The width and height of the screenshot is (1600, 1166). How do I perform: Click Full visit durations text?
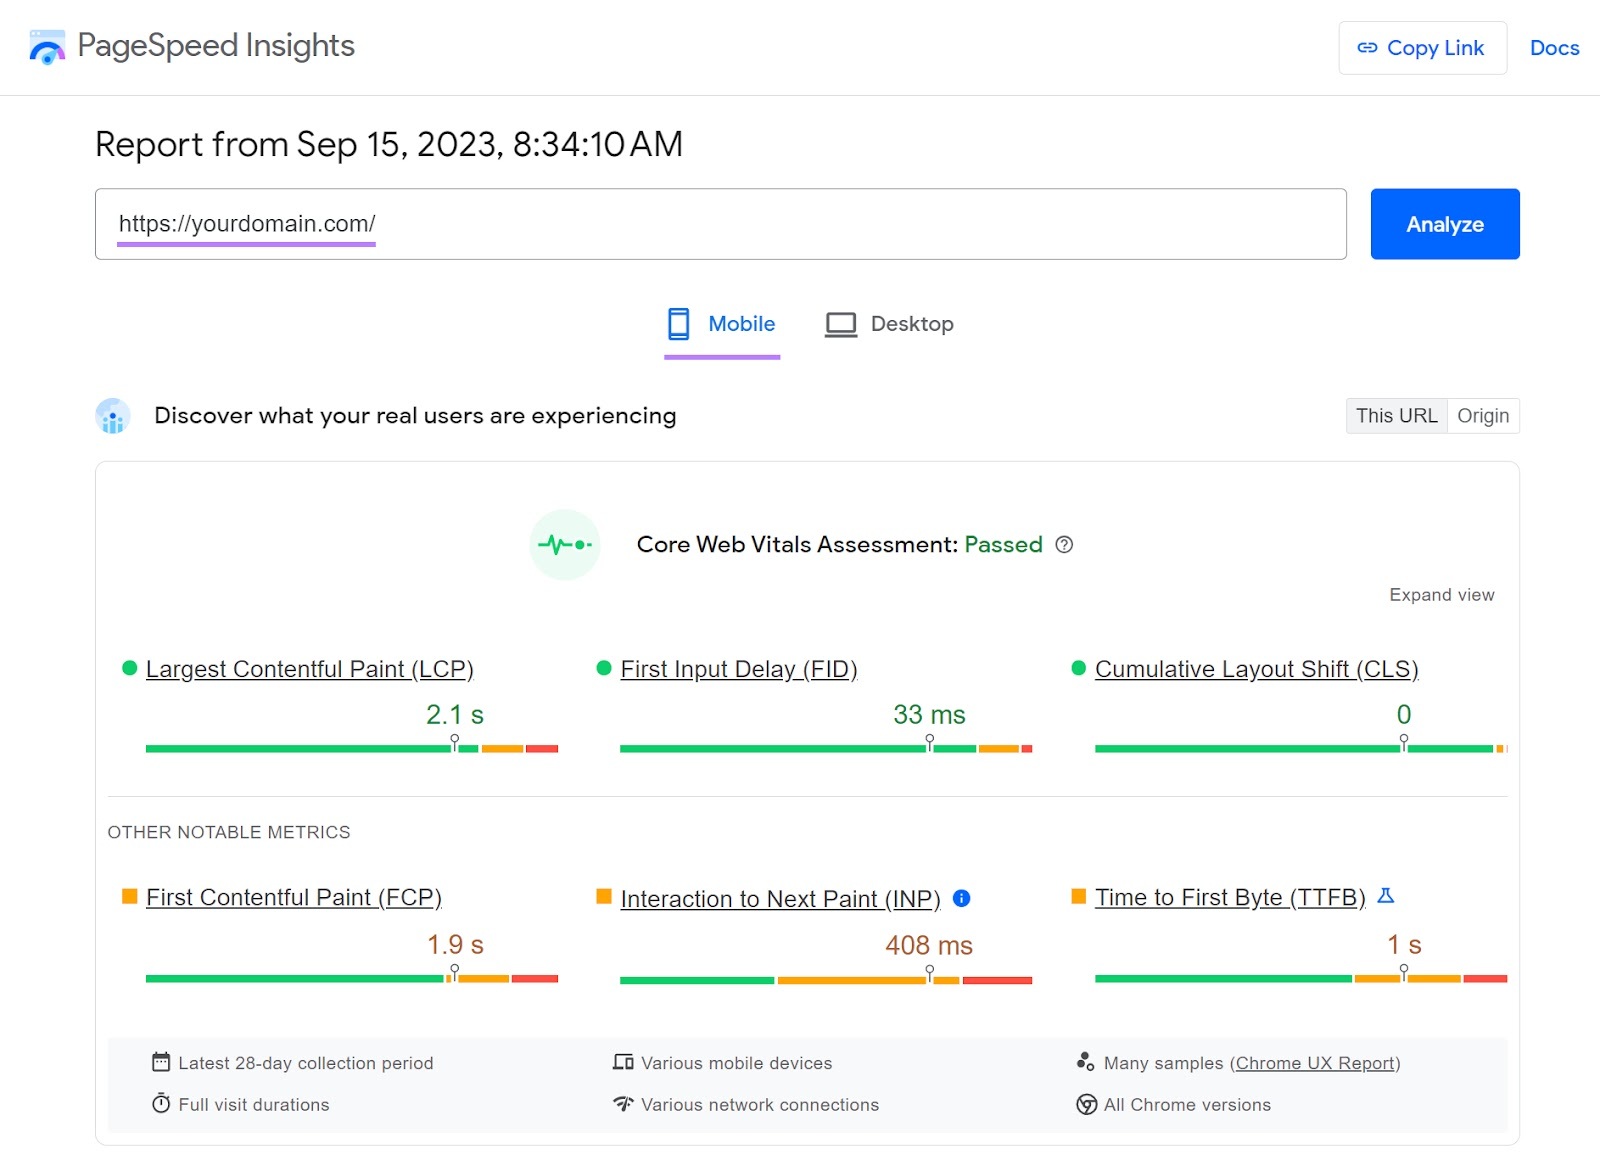pyautogui.click(x=254, y=1105)
